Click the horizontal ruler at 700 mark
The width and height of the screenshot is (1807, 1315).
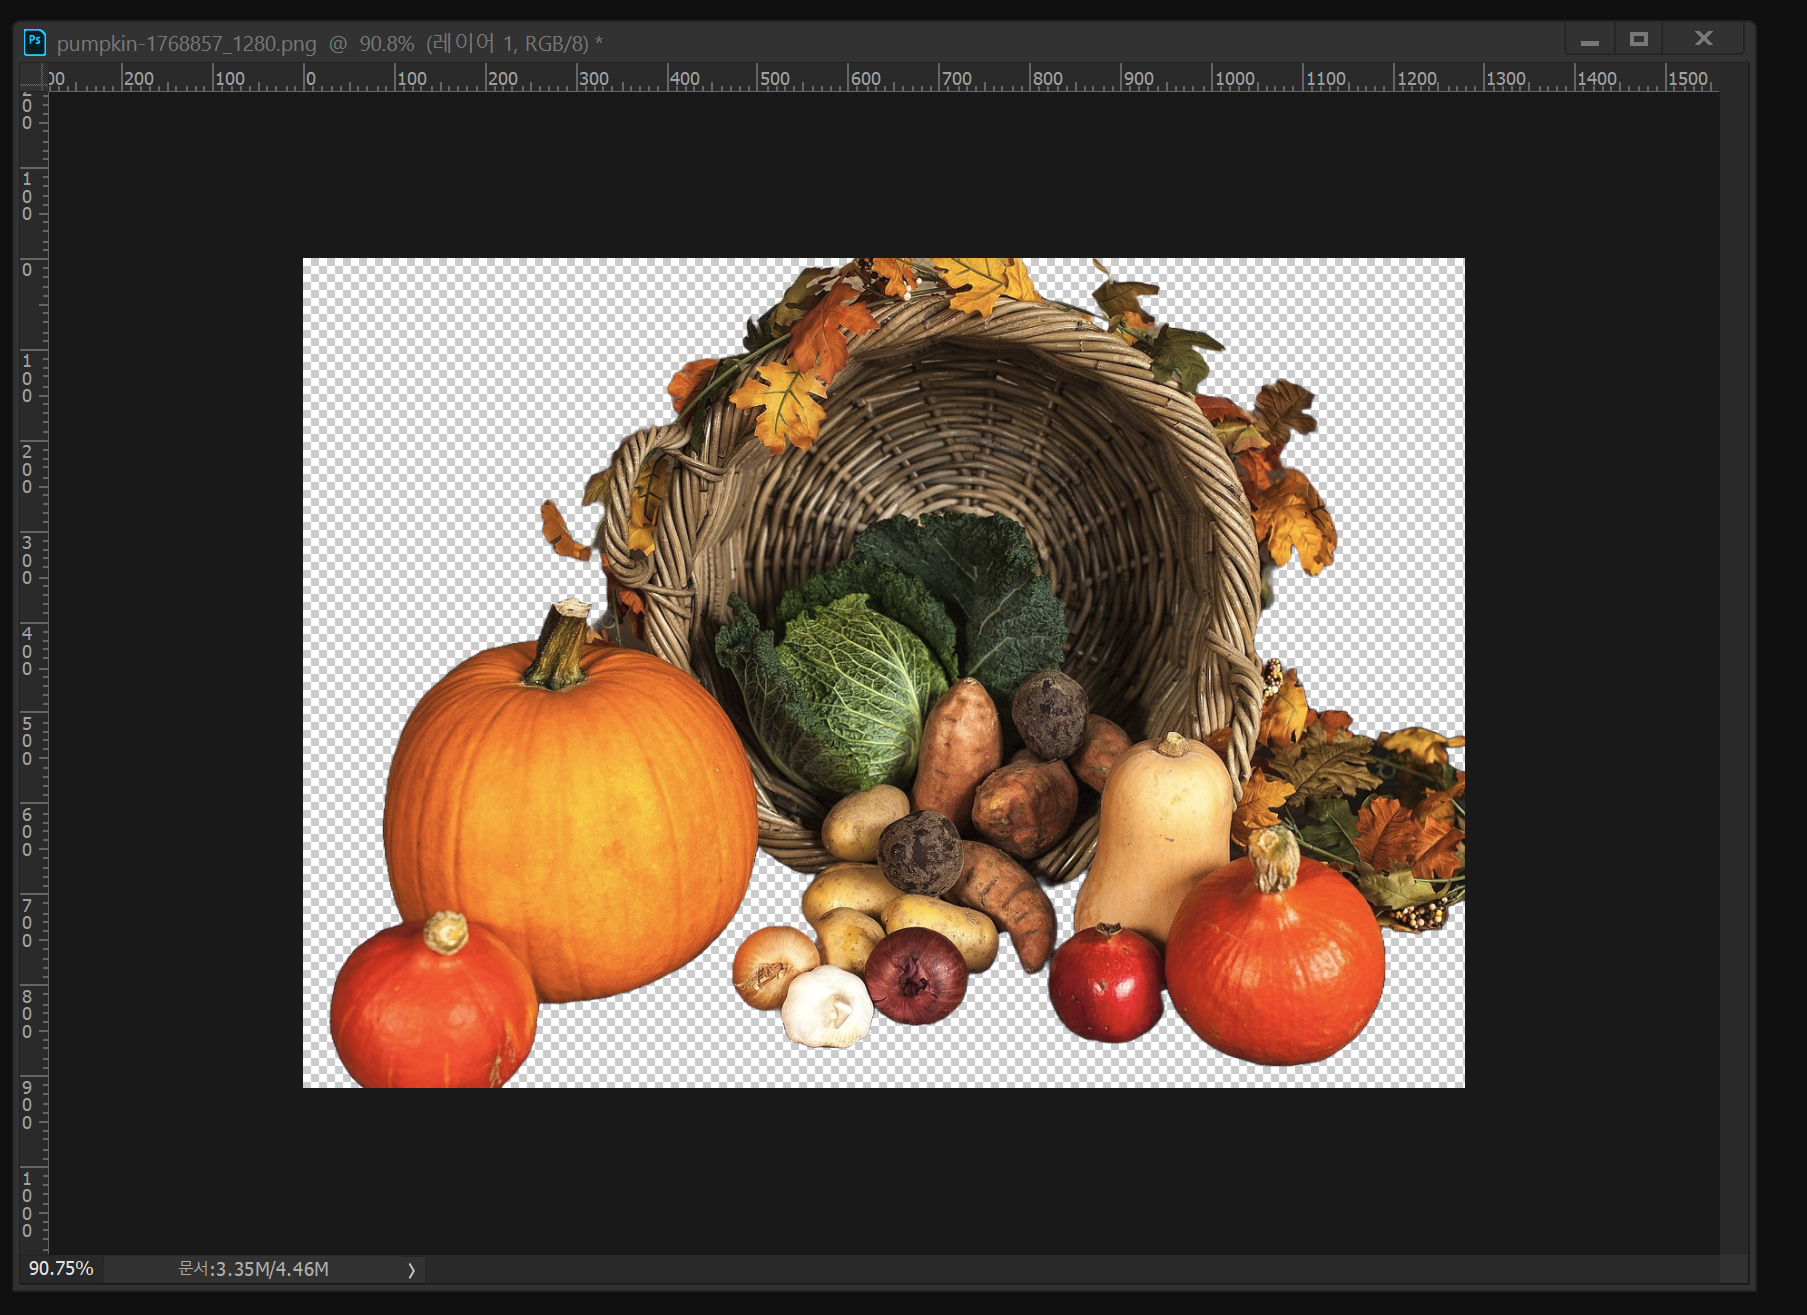point(954,78)
